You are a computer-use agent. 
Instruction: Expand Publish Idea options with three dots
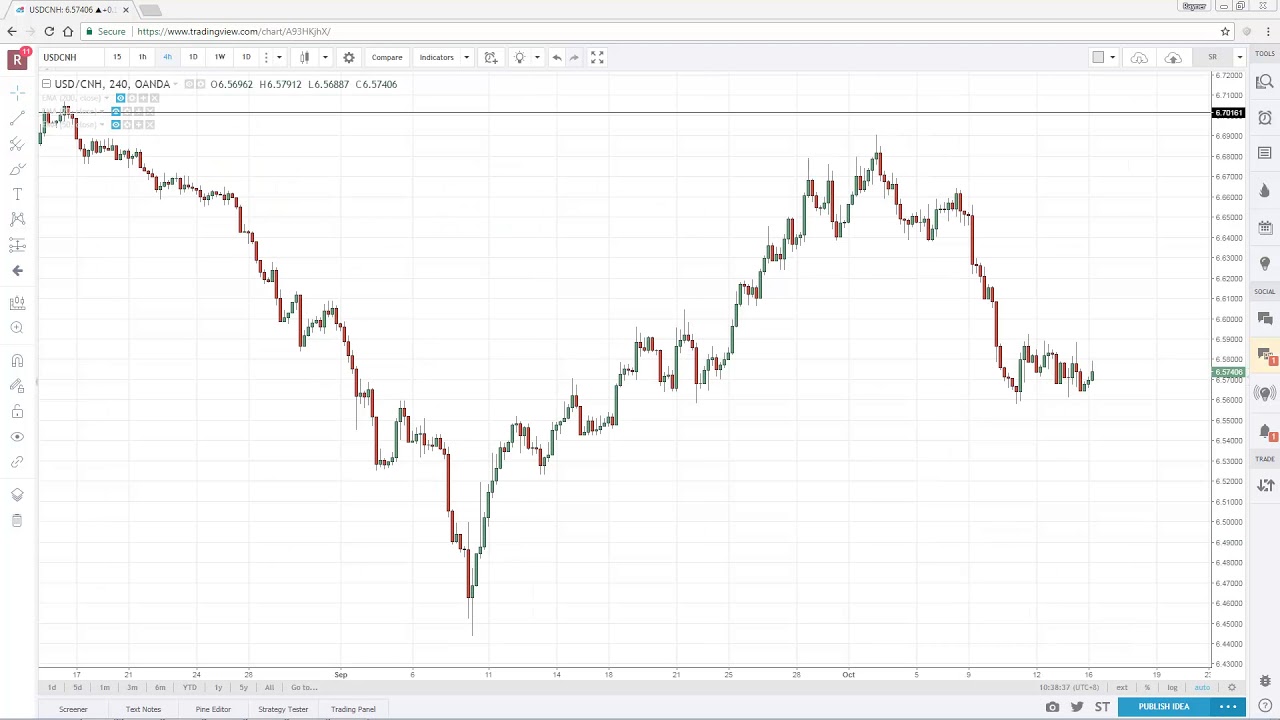(1228, 707)
